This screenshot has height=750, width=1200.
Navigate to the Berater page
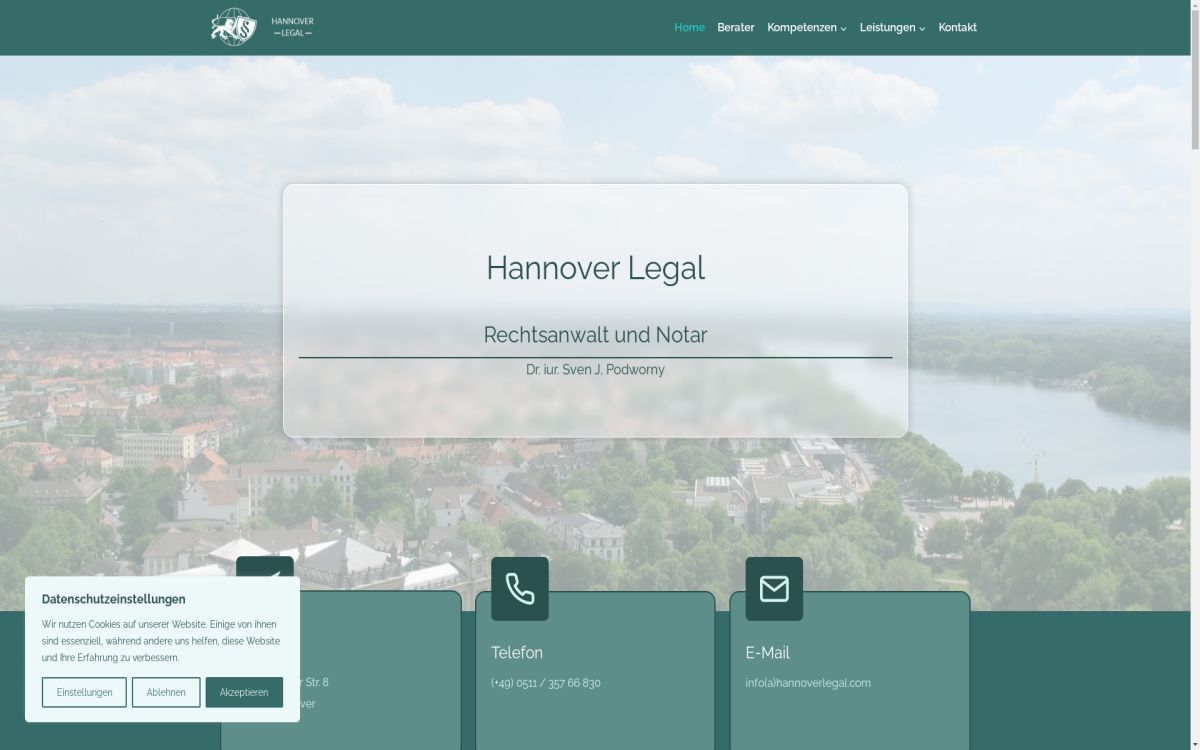(x=735, y=27)
